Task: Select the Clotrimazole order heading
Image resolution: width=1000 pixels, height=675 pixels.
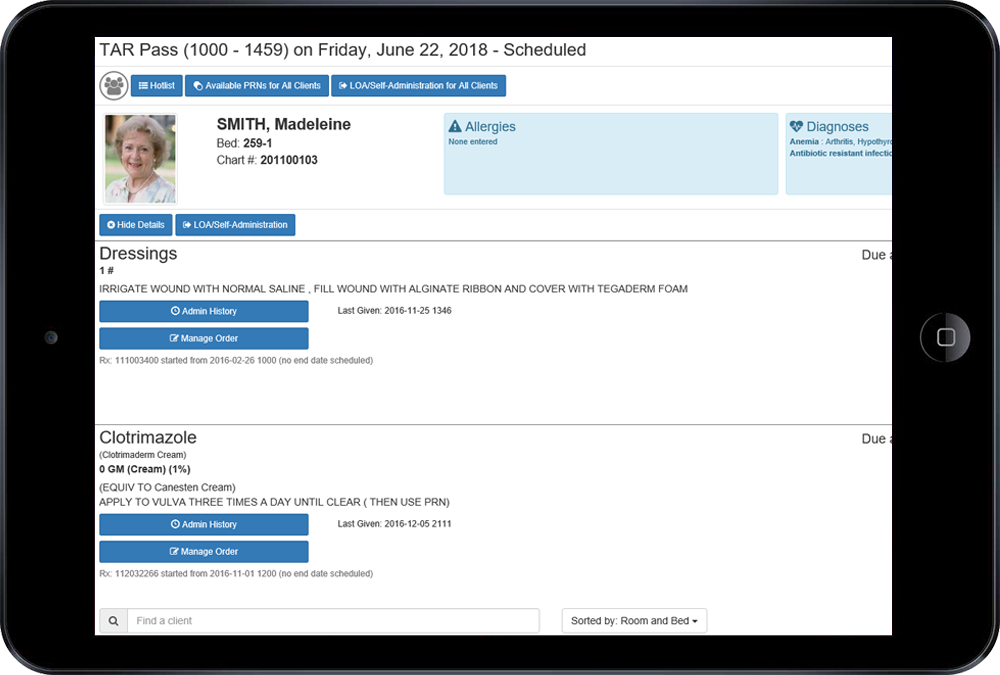Action: pos(148,438)
